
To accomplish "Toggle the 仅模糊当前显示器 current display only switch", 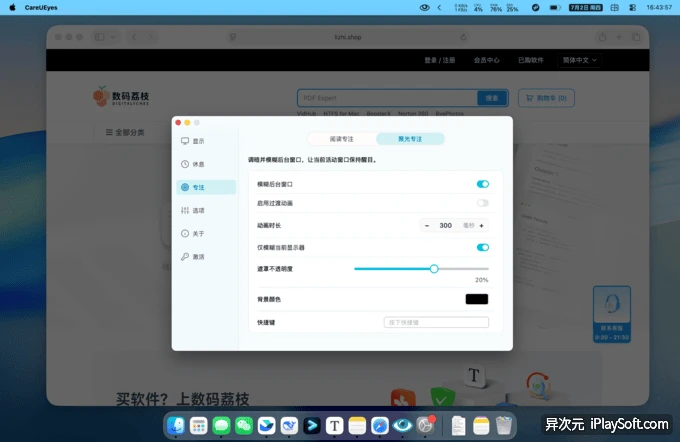I will click(482, 247).
